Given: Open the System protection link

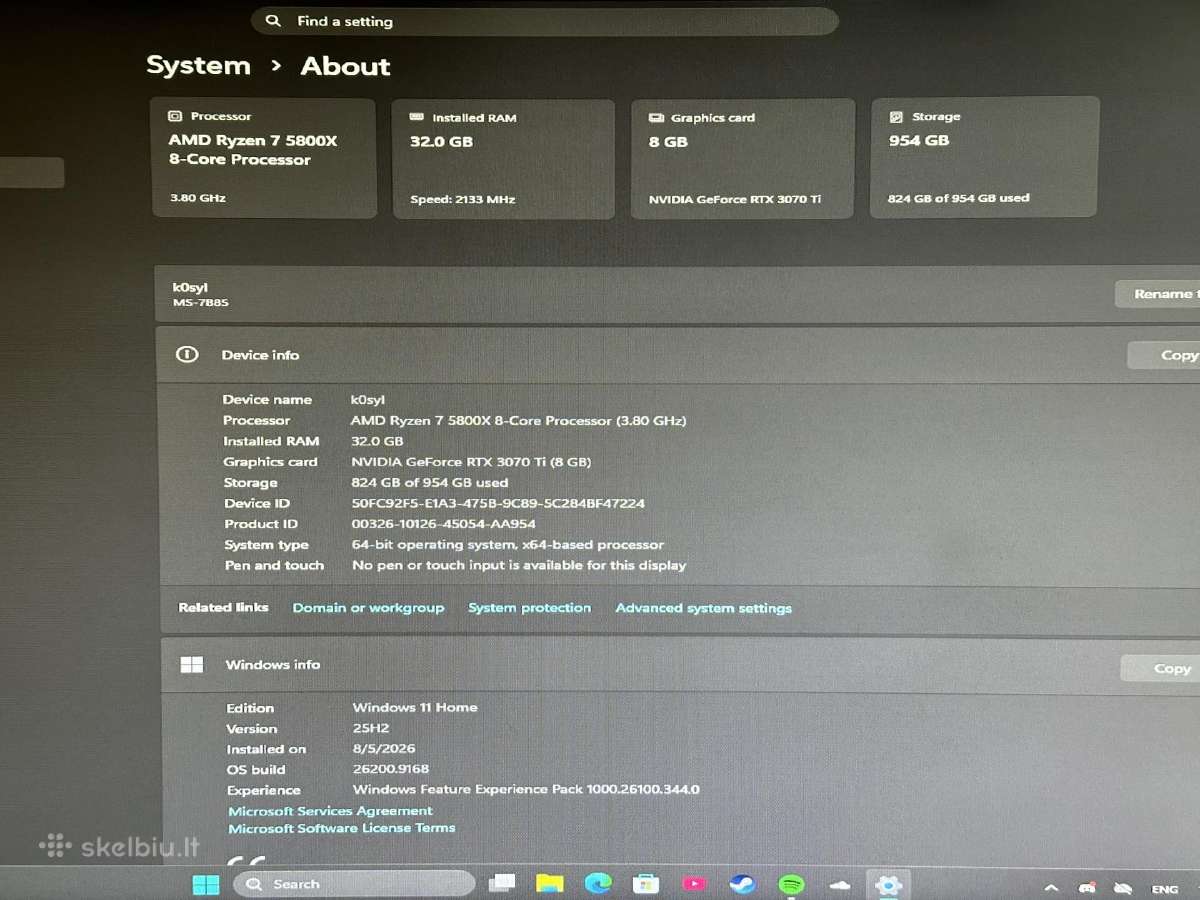Looking at the screenshot, I should pos(529,607).
